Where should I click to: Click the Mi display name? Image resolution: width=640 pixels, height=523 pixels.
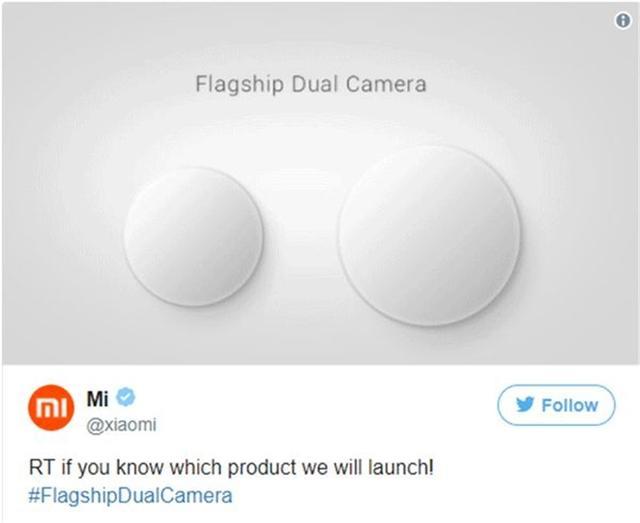point(97,398)
